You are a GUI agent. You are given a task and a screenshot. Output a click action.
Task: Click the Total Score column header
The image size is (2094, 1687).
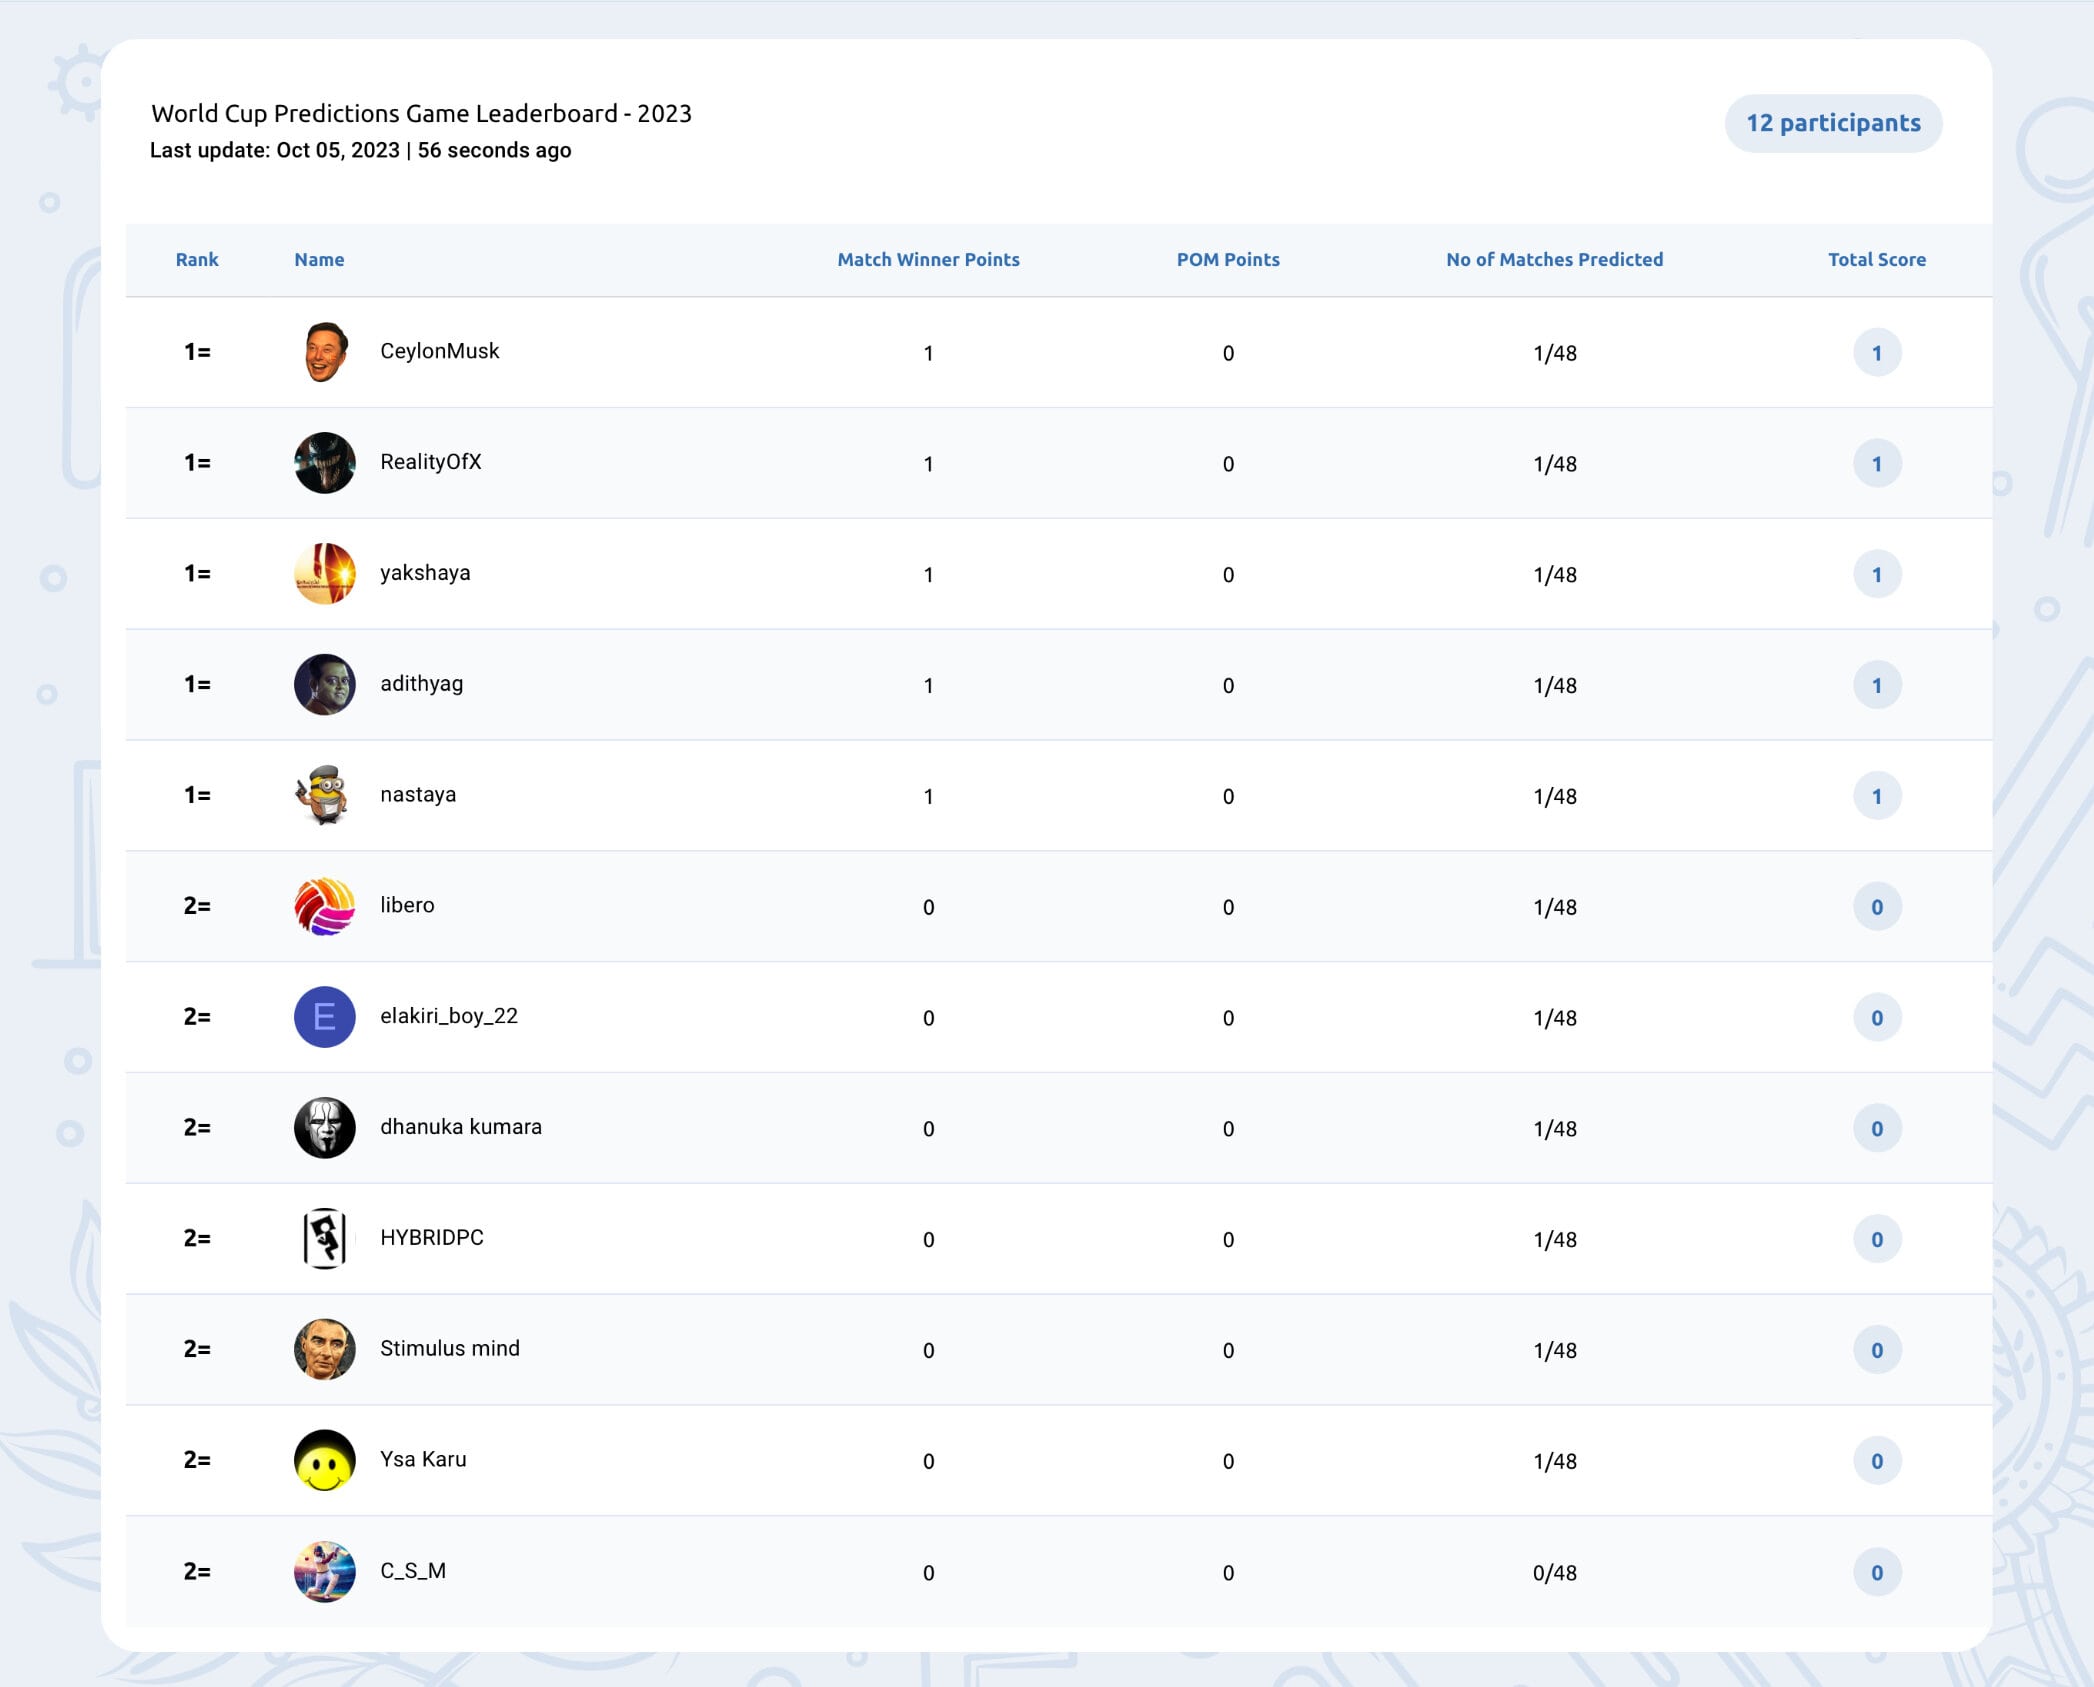click(1877, 260)
